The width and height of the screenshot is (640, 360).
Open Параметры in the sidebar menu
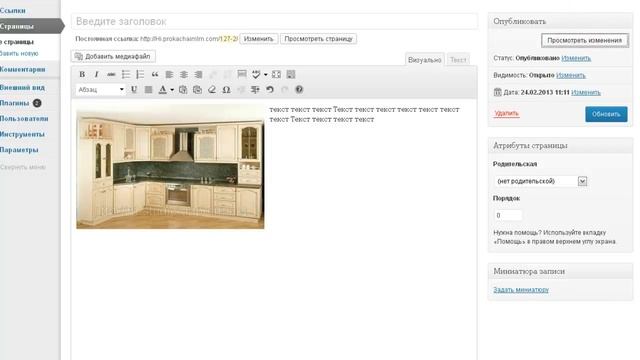click(19, 150)
